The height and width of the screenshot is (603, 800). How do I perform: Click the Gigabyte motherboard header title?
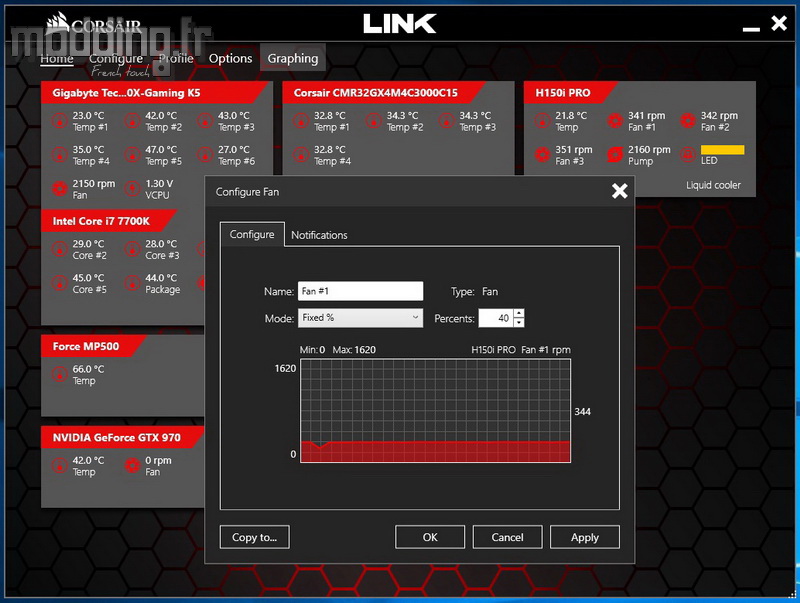(x=126, y=93)
